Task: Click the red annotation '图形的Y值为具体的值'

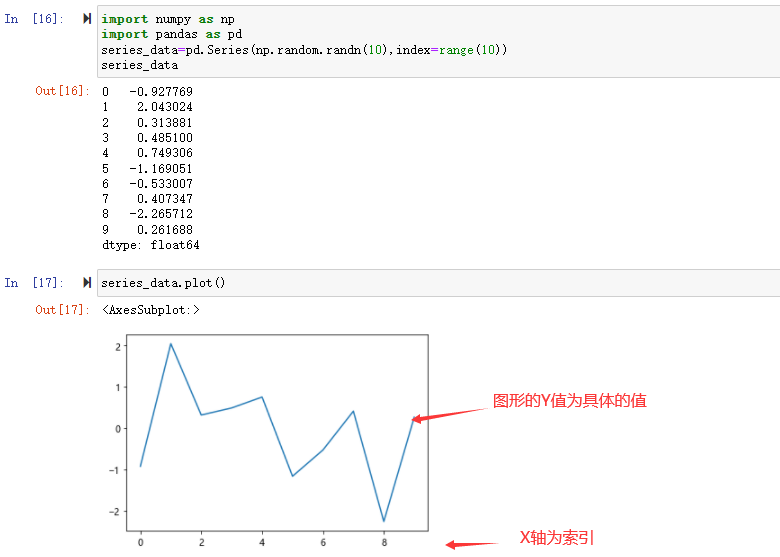Action: tap(570, 401)
